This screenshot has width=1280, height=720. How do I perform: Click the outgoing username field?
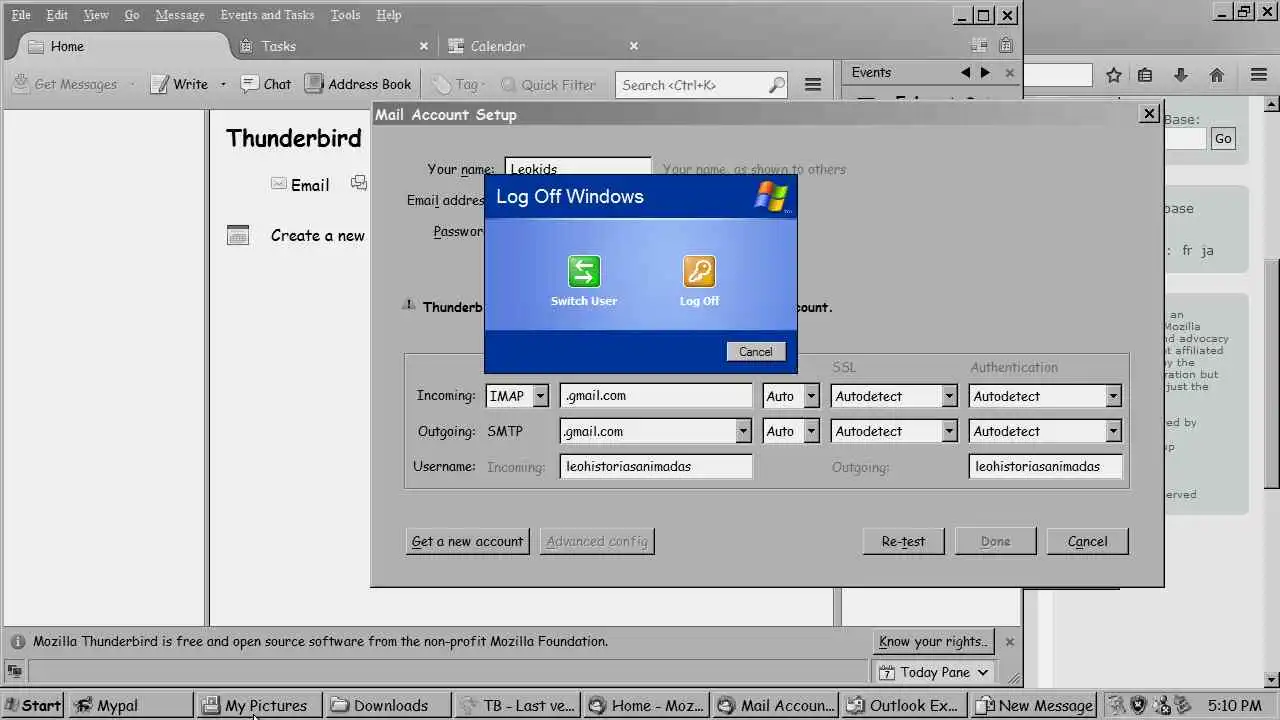(x=1045, y=466)
